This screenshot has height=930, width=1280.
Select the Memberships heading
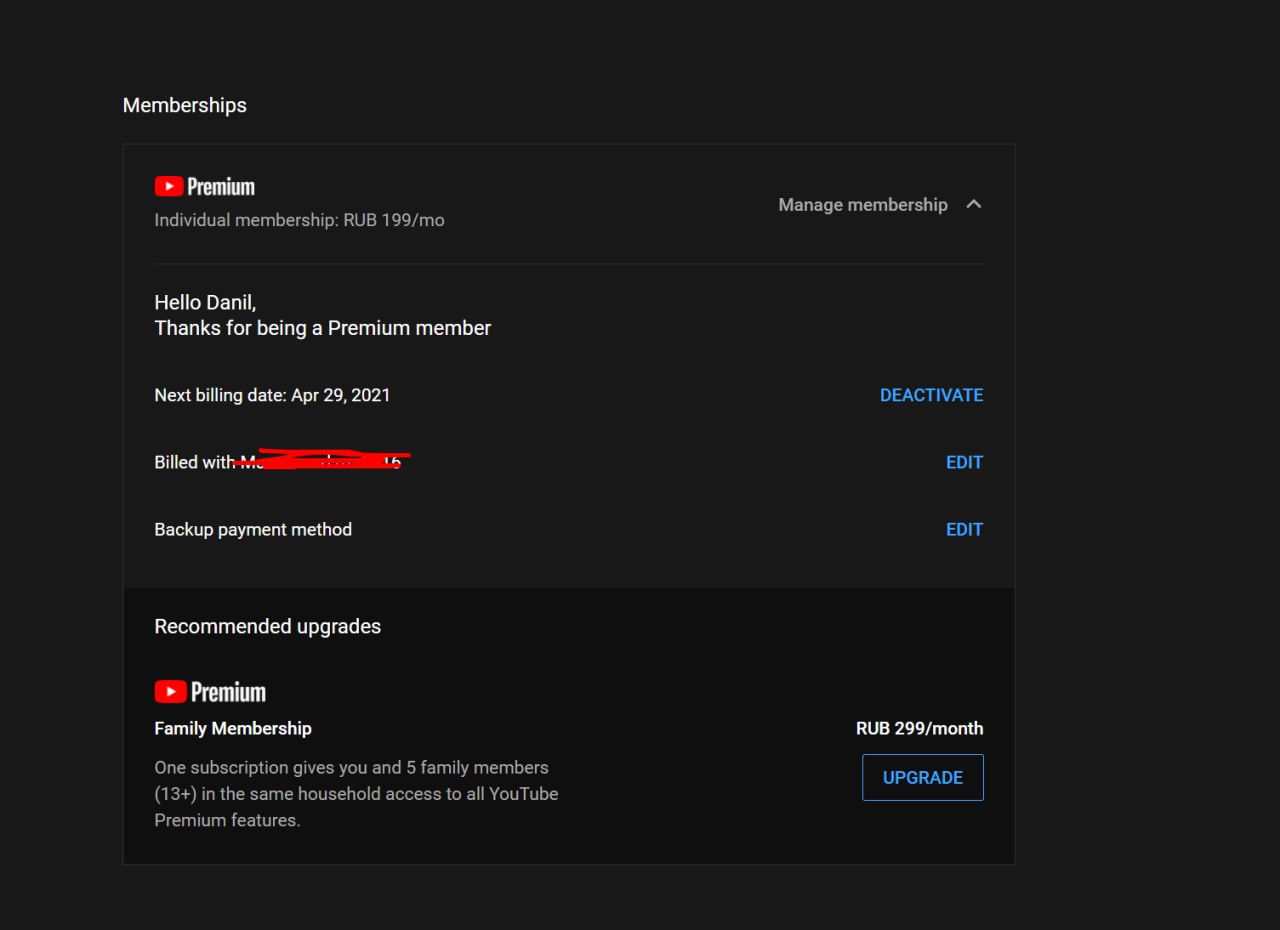click(185, 105)
